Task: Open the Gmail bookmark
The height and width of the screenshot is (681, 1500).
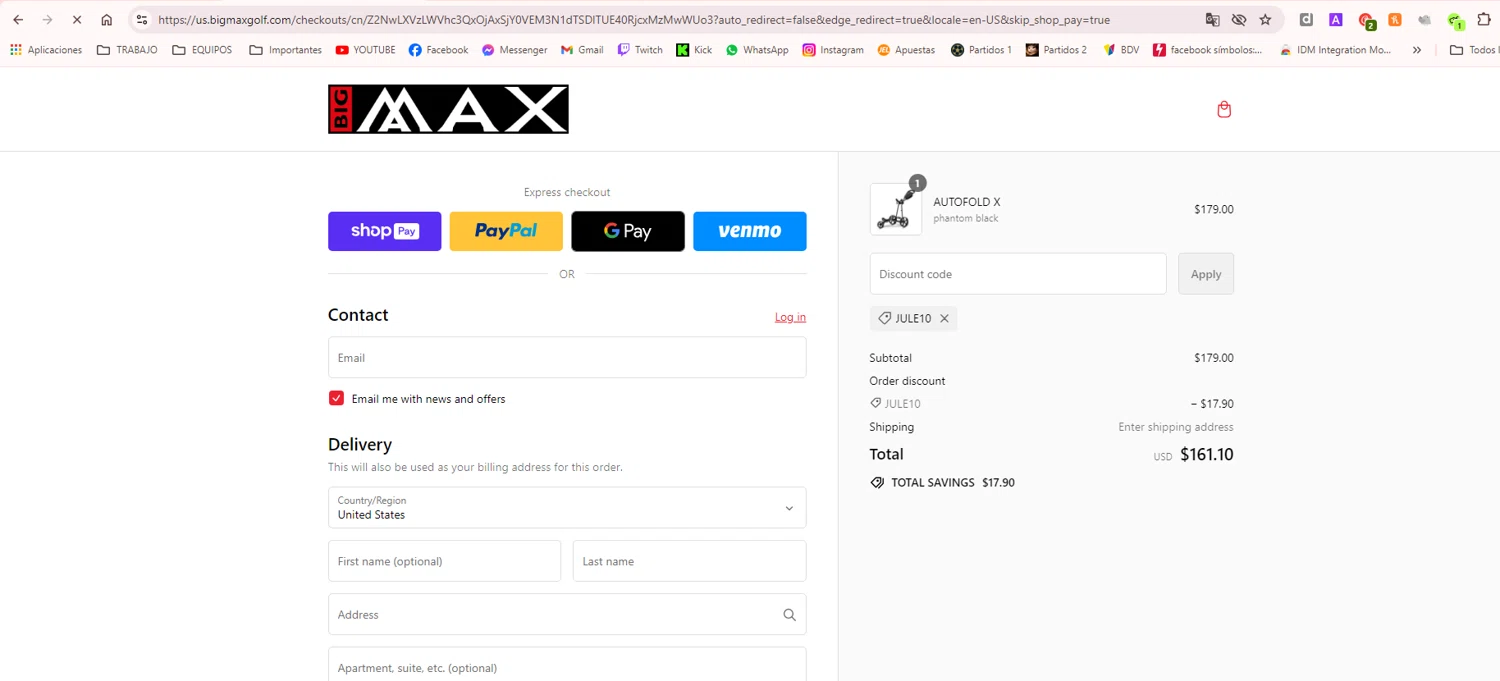Action: click(x=582, y=49)
